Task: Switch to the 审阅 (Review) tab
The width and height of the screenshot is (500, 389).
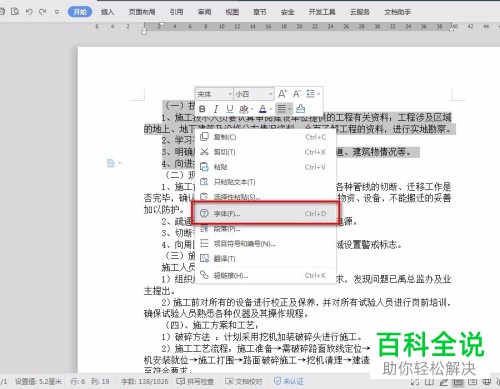Action: [204, 12]
